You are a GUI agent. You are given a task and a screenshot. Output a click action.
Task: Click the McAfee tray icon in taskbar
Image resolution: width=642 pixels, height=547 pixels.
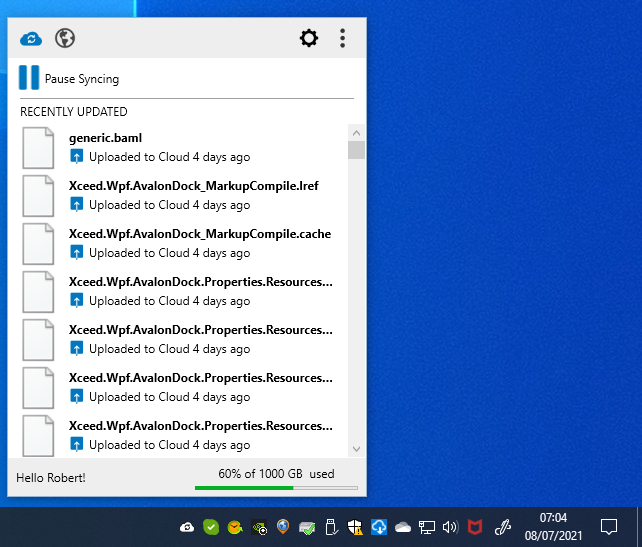click(x=475, y=527)
